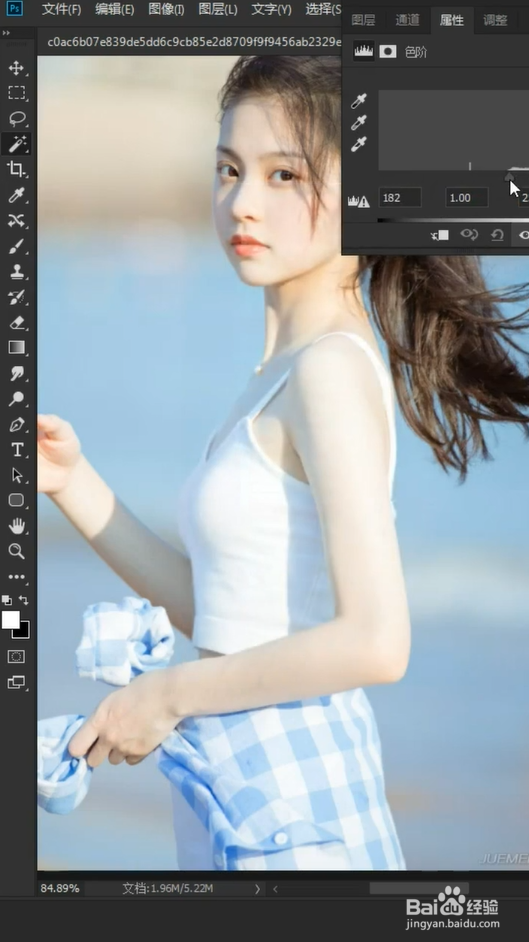
Task: Open the 编辑(E) menu
Action: 114,10
